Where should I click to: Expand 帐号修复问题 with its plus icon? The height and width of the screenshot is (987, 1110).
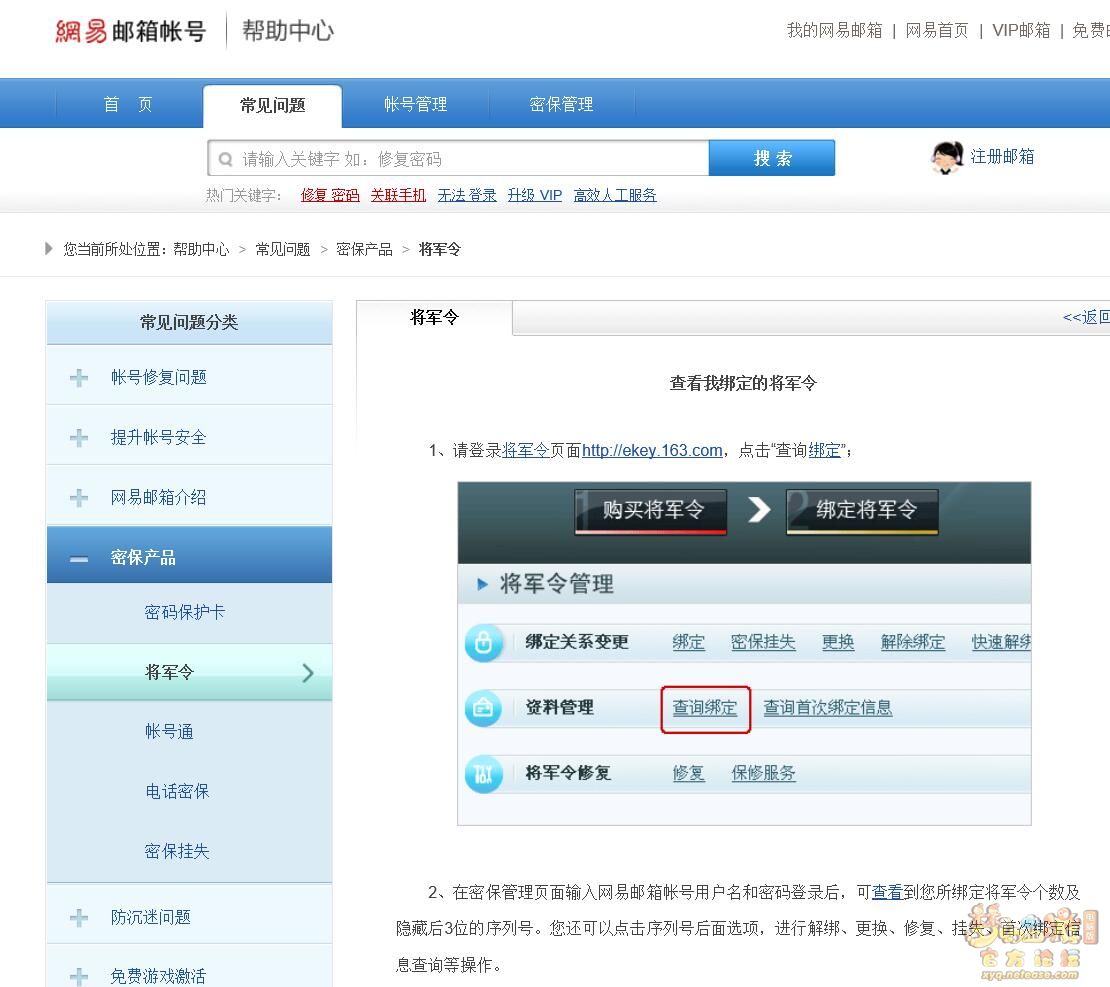[79, 377]
